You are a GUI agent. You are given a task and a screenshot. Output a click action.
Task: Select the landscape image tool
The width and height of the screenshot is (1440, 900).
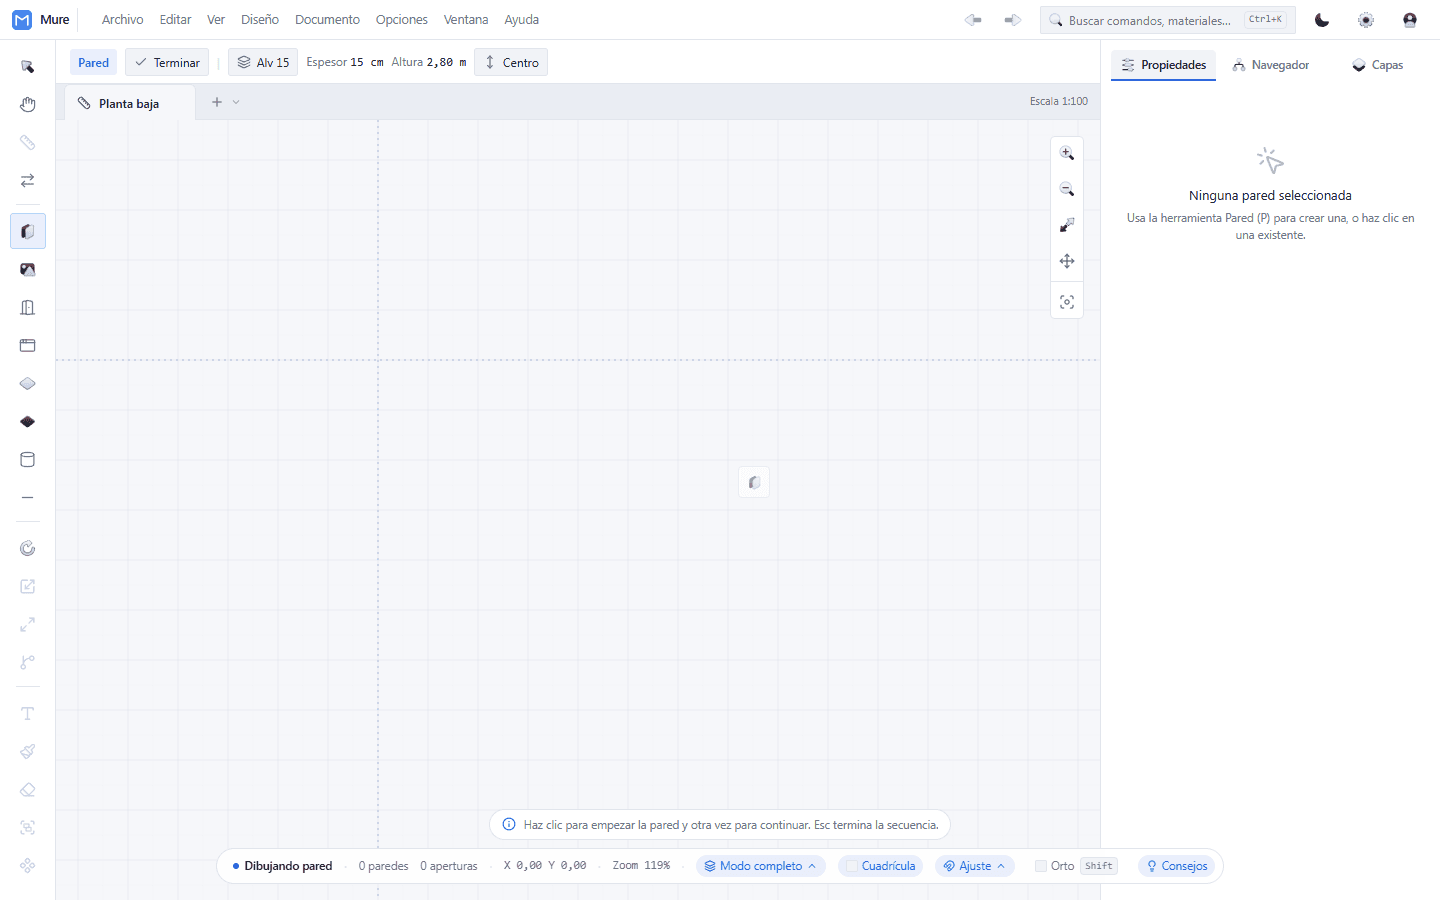coord(28,269)
